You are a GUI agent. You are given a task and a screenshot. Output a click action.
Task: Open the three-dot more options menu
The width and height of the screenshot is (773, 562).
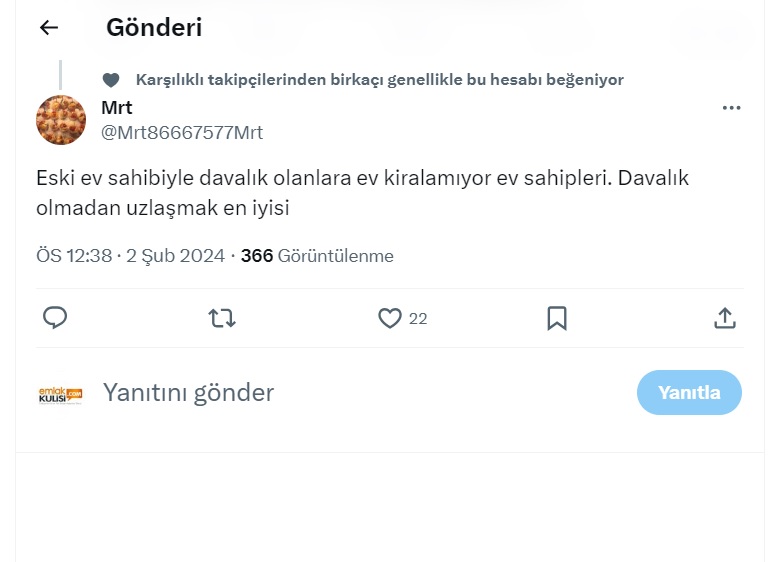click(731, 108)
